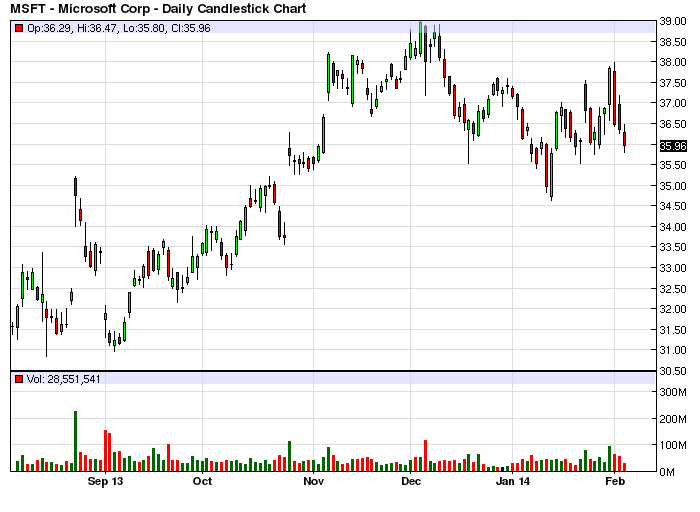Click the 36.50 price axis label
700x512 pixels.
point(673,124)
